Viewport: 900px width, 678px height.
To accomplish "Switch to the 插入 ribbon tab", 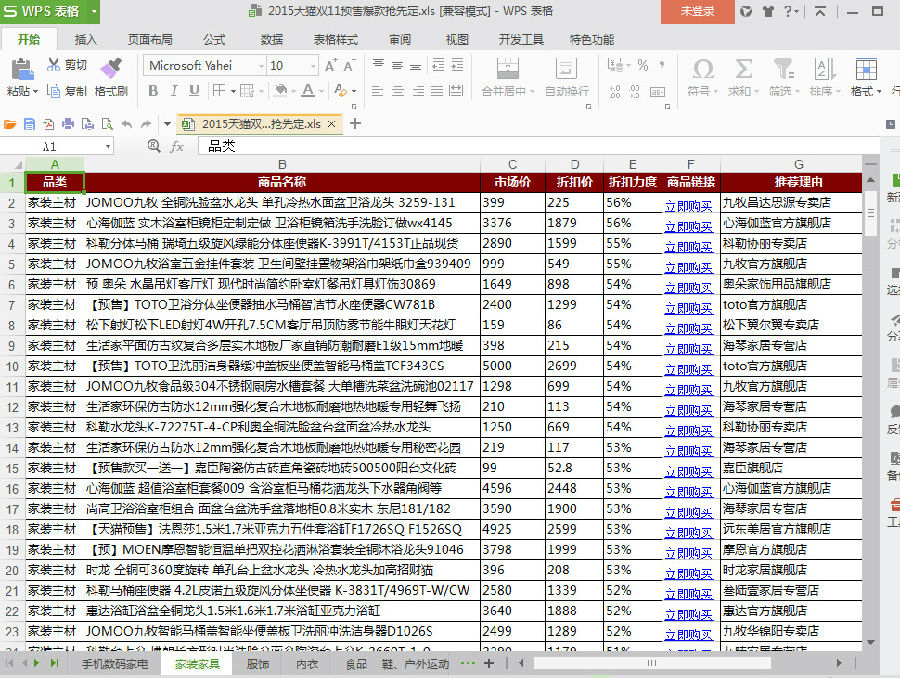I will pyautogui.click(x=86, y=40).
